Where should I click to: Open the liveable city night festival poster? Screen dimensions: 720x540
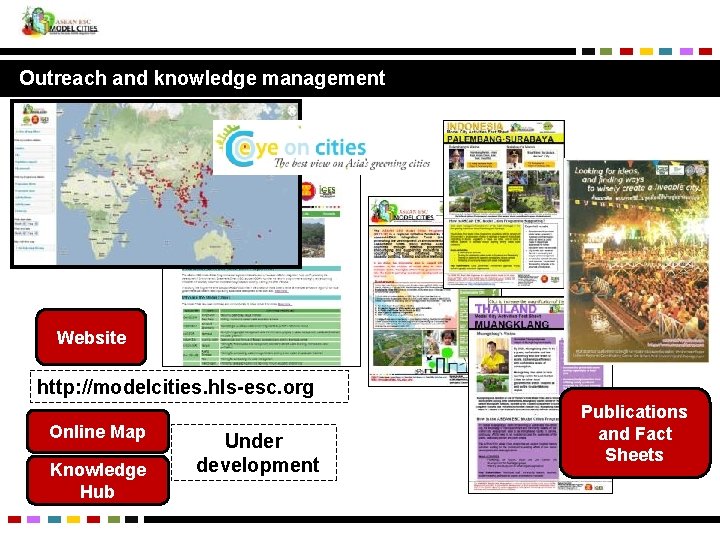pos(638,261)
